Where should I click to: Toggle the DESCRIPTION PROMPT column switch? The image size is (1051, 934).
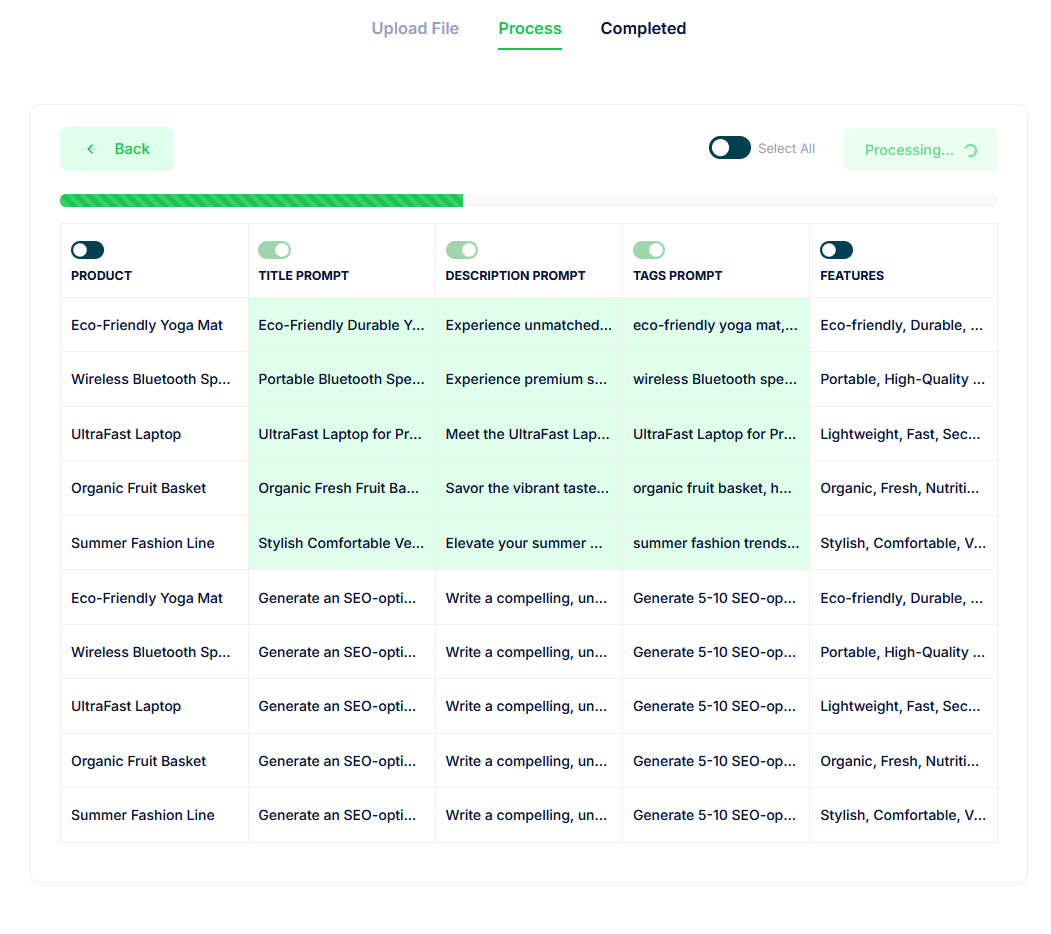click(x=462, y=250)
